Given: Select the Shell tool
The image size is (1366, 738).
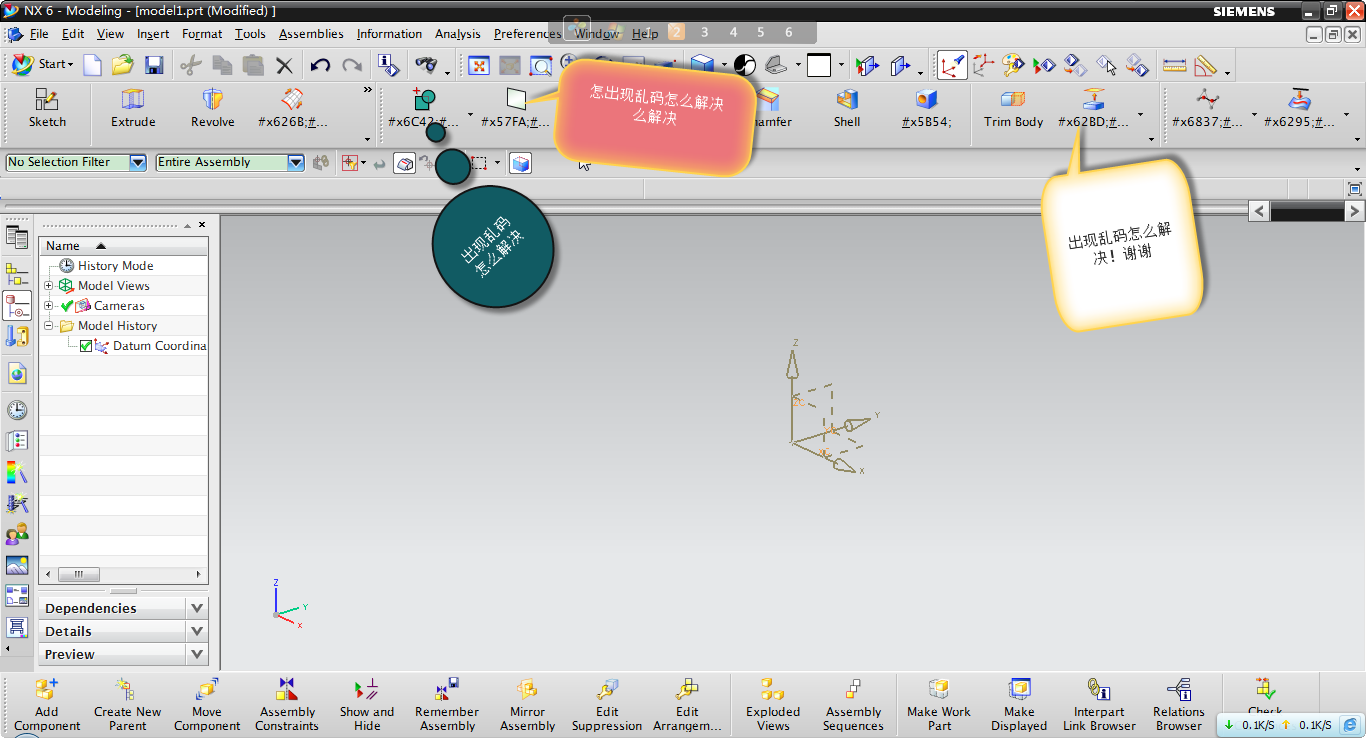Looking at the screenshot, I should point(847,108).
